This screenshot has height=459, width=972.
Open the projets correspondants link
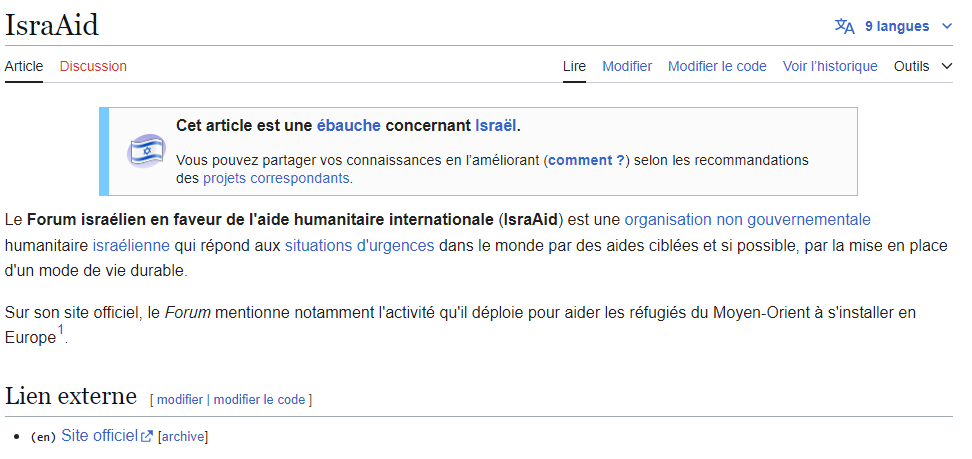tap(276, 179)
